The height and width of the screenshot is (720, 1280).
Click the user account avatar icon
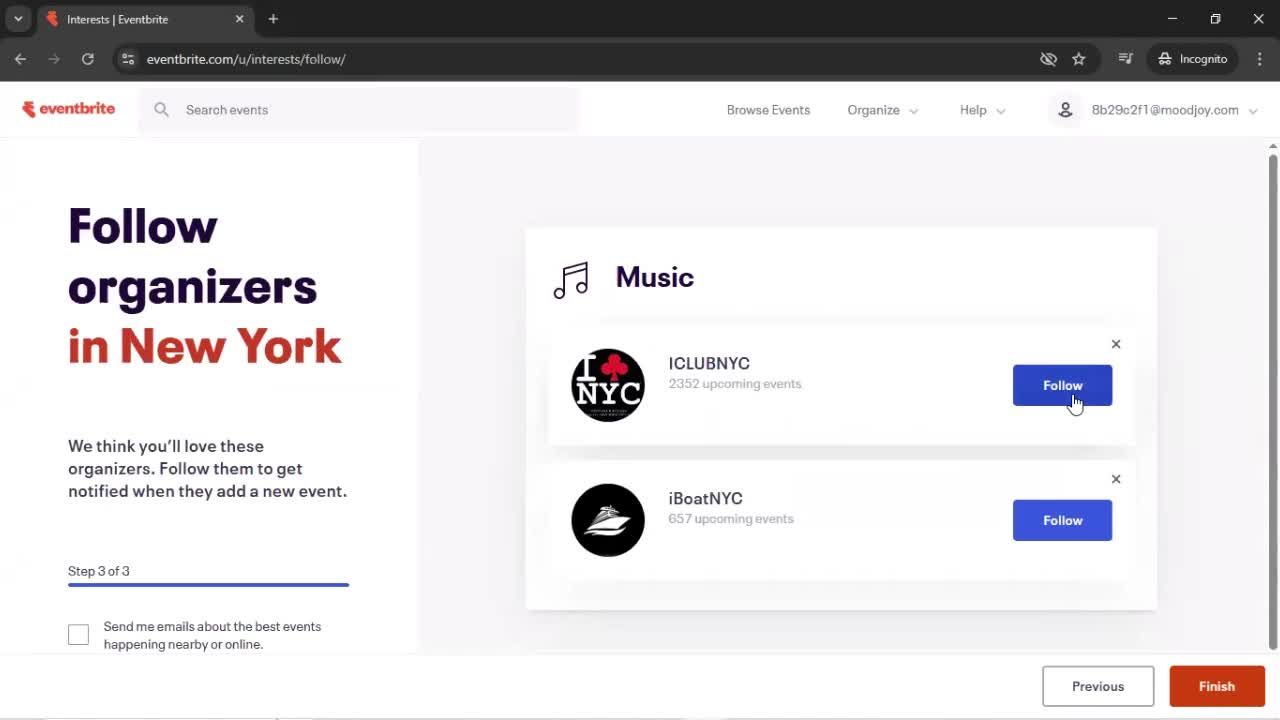pos(1066,110)
